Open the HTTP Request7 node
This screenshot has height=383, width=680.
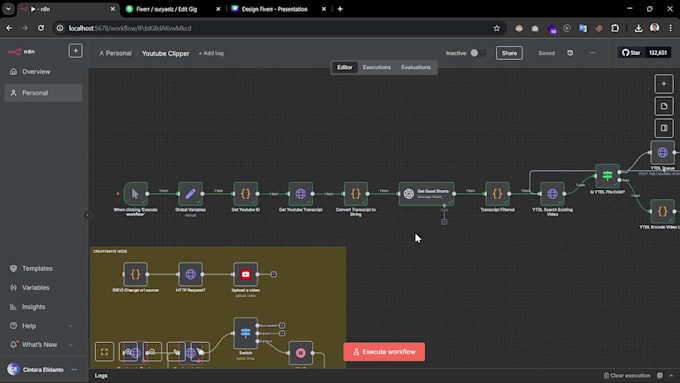coord(190,274)
